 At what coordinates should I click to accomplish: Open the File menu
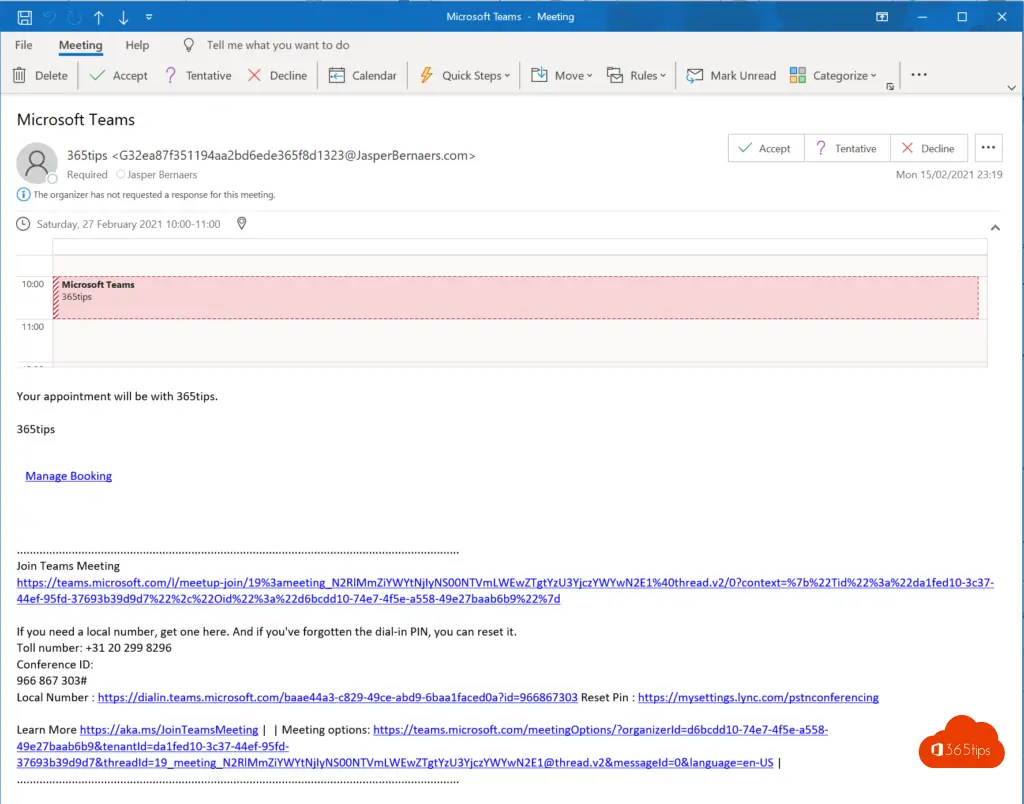click(24, 45)
